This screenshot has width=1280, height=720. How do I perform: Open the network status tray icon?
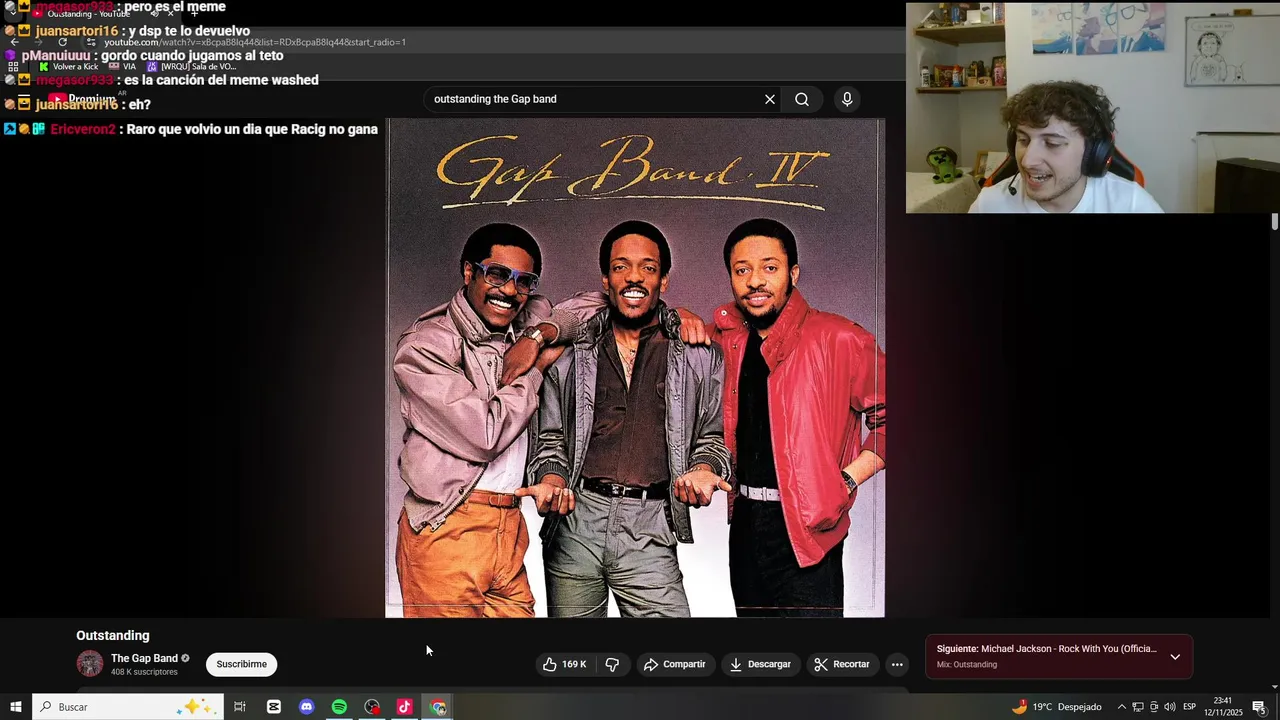coord(1138,707)
